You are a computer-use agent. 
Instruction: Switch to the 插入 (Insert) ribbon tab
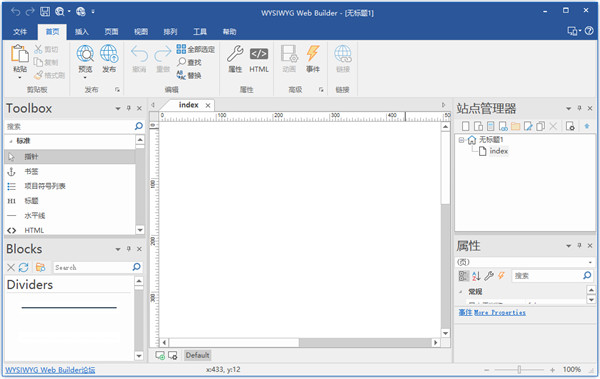(82, 32)
